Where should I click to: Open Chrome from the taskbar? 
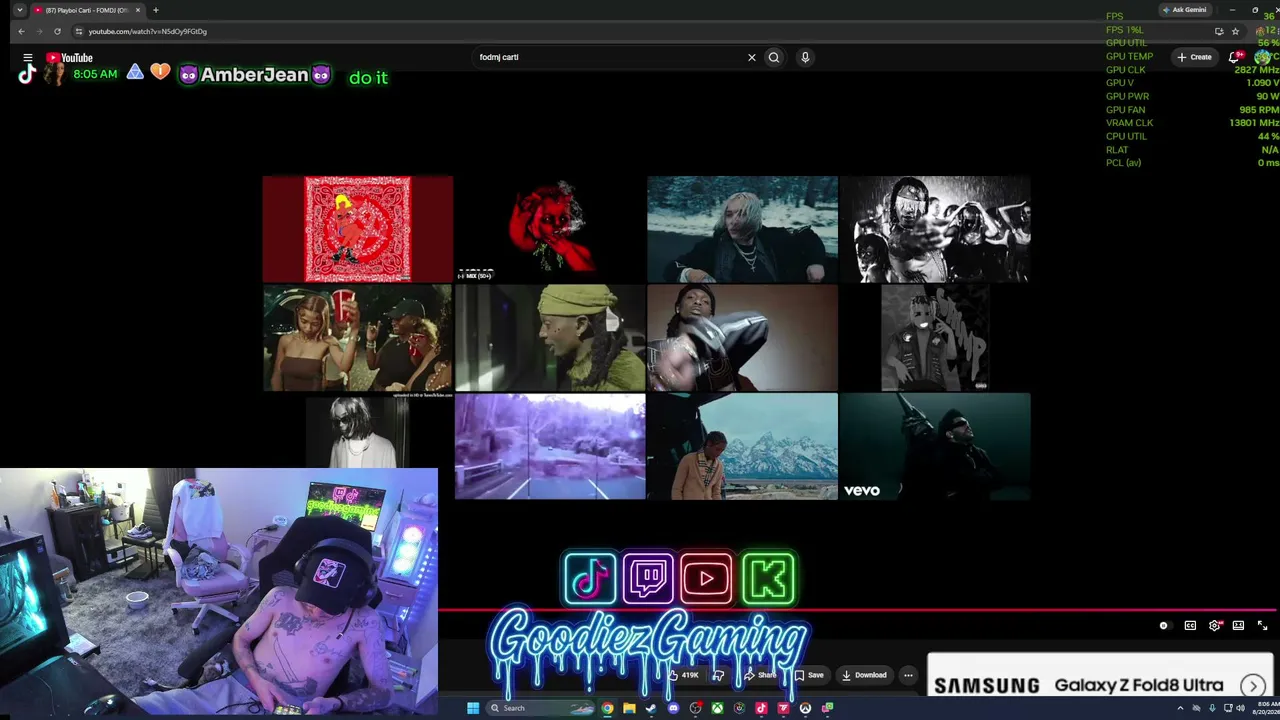[x=607, y=708]
